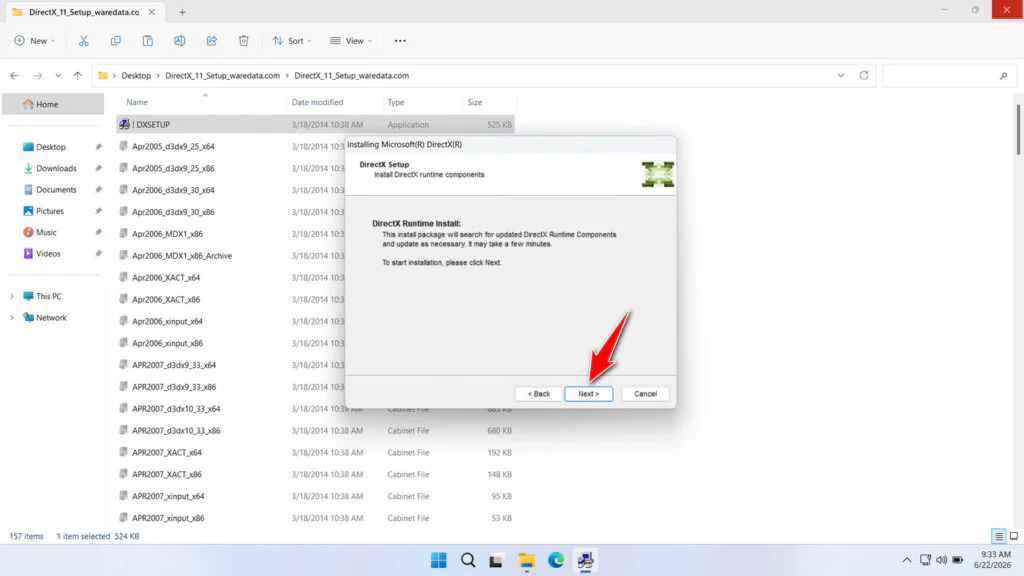Click the DirectX setup taskbar icon
This screenshot has width=1024, height=576.
point(585,560)
